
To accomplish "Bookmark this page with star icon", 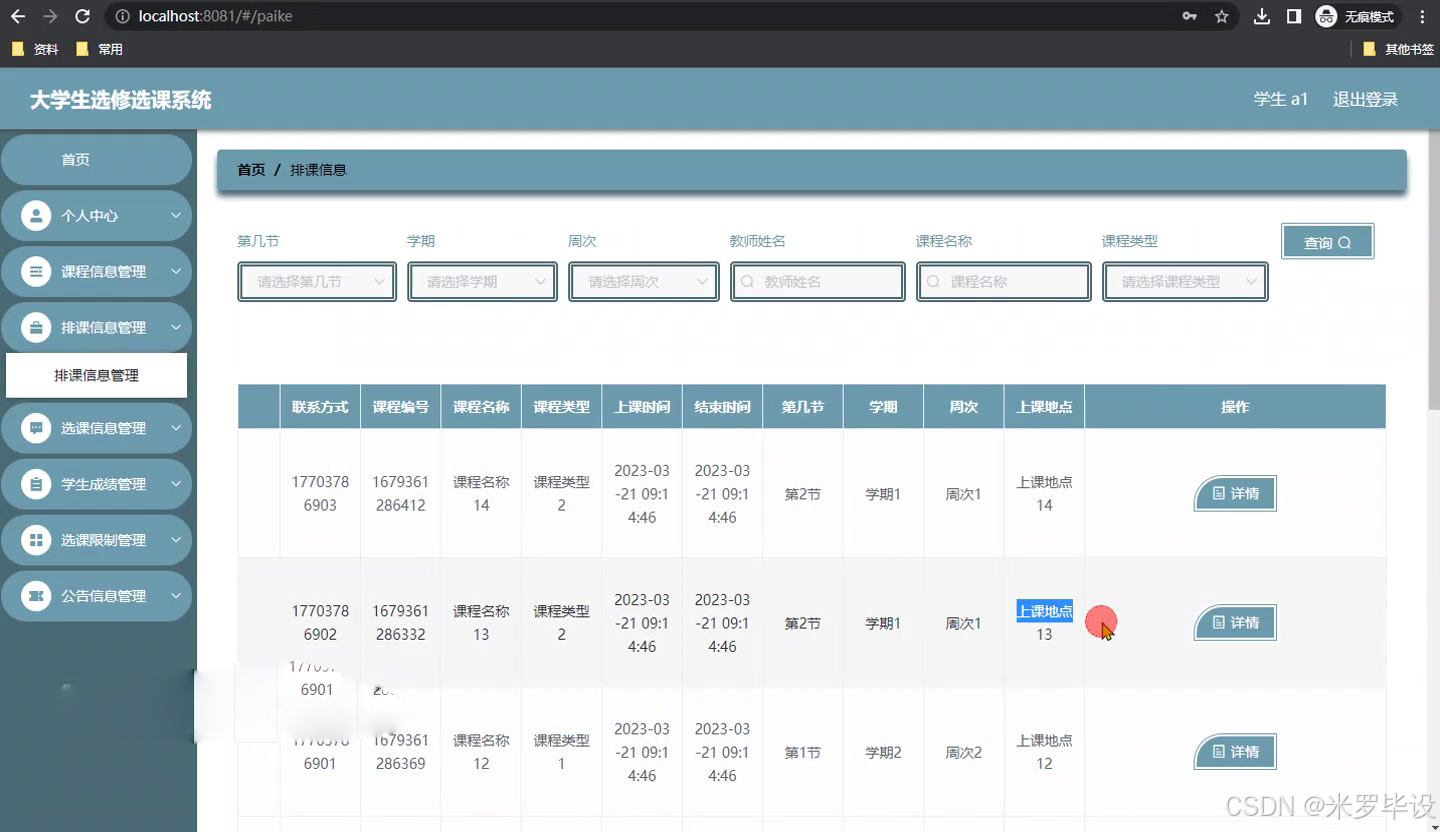I will (1221, 16).
